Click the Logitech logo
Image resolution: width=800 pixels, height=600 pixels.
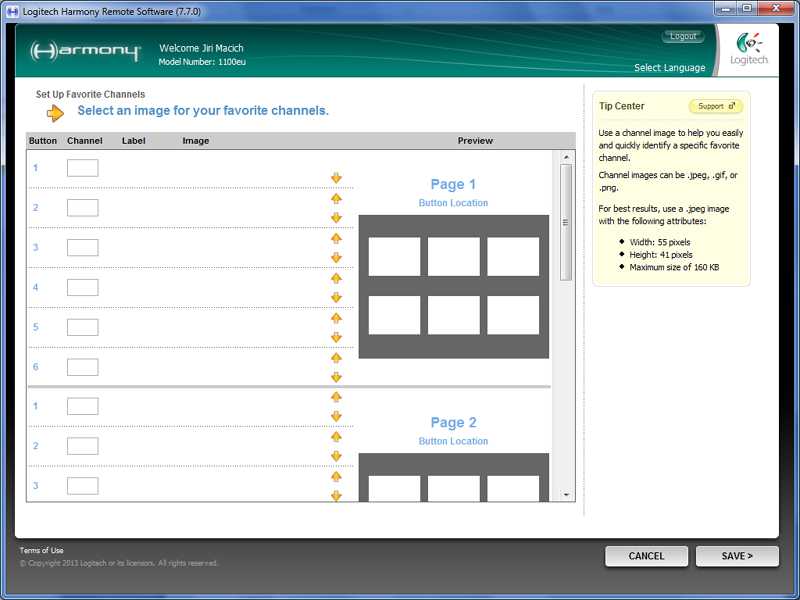[751, 50]
